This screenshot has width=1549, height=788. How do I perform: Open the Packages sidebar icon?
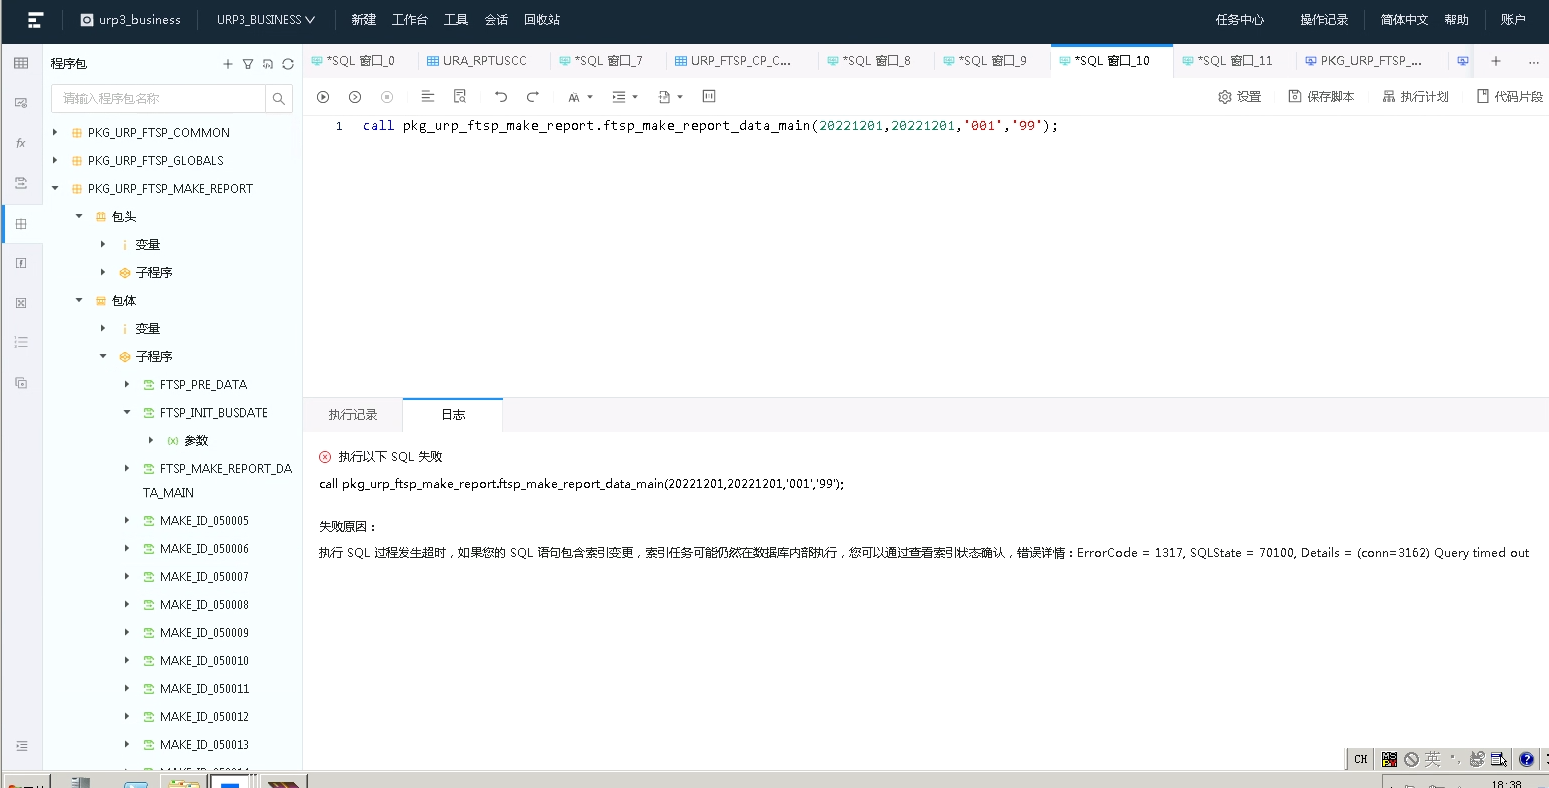[x=21, y=223]
